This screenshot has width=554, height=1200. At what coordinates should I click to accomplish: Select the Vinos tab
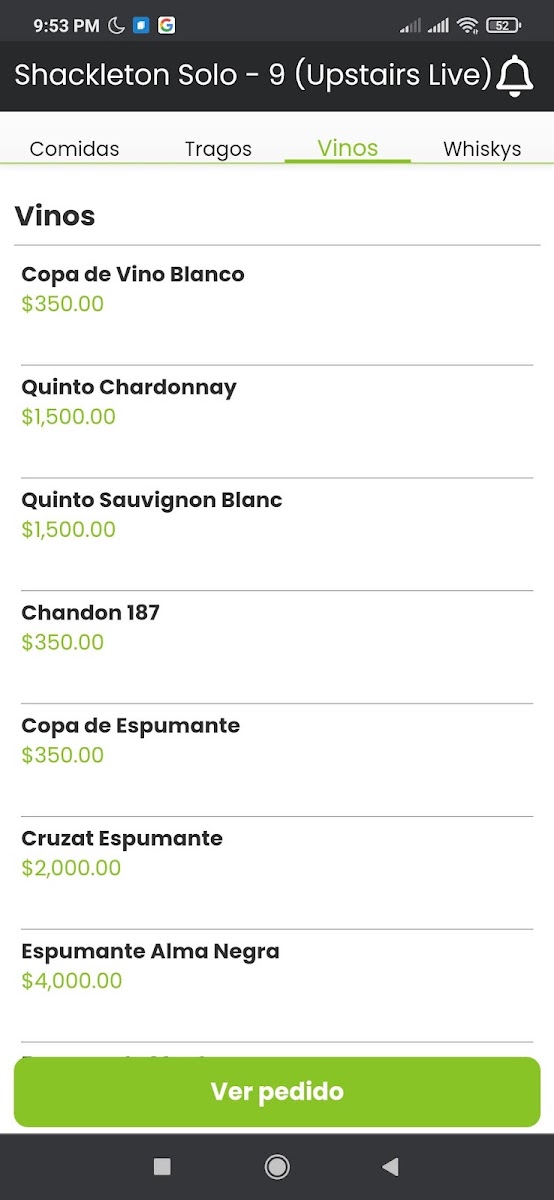[348, 148]
